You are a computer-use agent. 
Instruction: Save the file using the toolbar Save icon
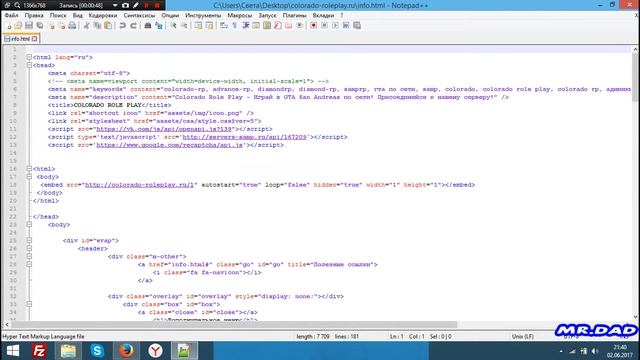(x=29, y=26)
